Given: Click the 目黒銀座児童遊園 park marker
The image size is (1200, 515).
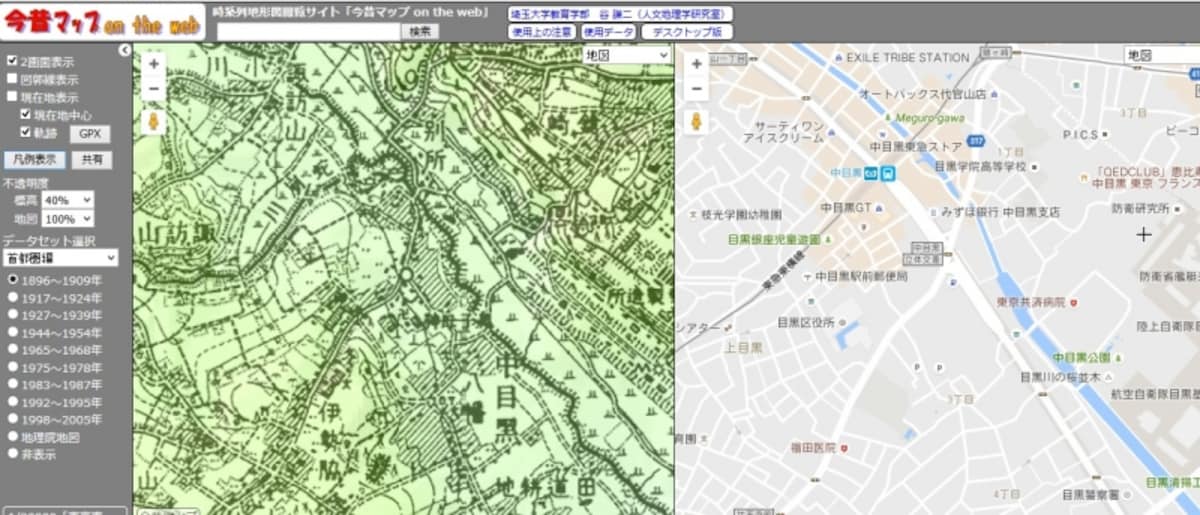Looking at the screenshot, I should 830,240.
